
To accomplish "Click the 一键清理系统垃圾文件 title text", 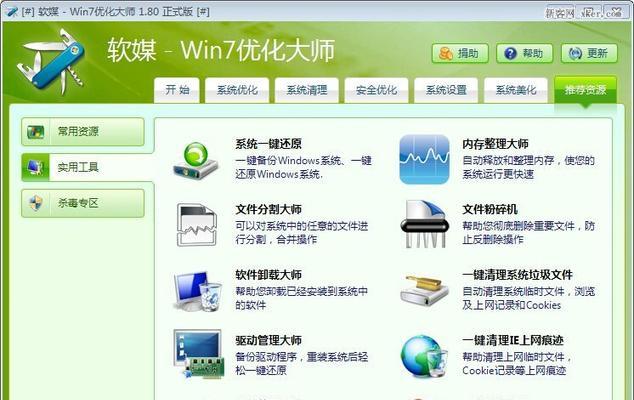I will tap(517, 275).
